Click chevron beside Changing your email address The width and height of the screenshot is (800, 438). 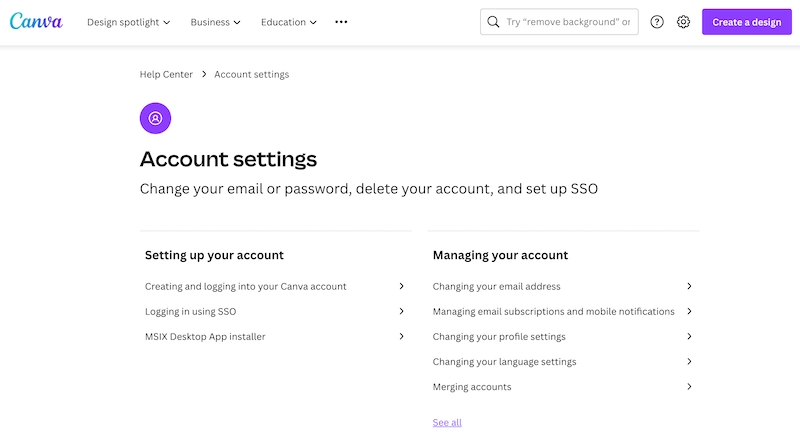689,286
